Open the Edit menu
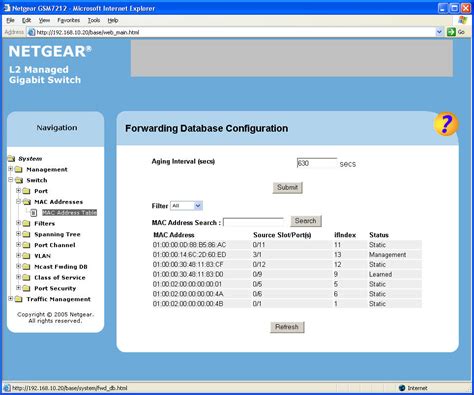474x395 pixels. [x=26, y=20]
